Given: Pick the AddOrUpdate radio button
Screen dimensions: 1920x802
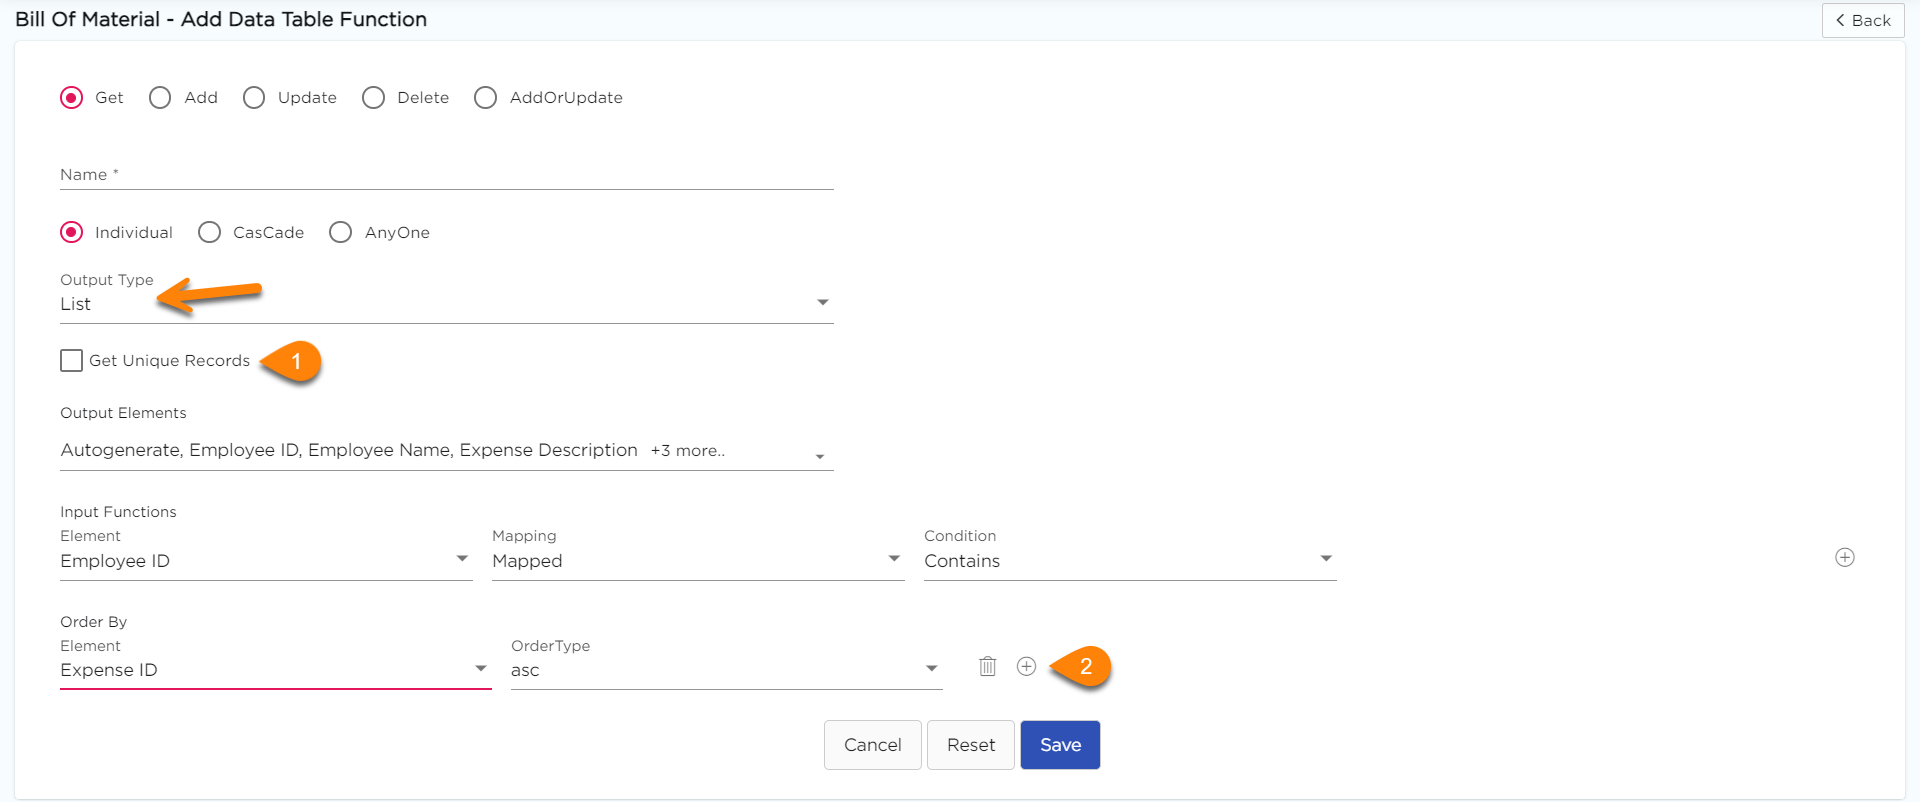Looking at the screenshot, I should click(486, 97).
